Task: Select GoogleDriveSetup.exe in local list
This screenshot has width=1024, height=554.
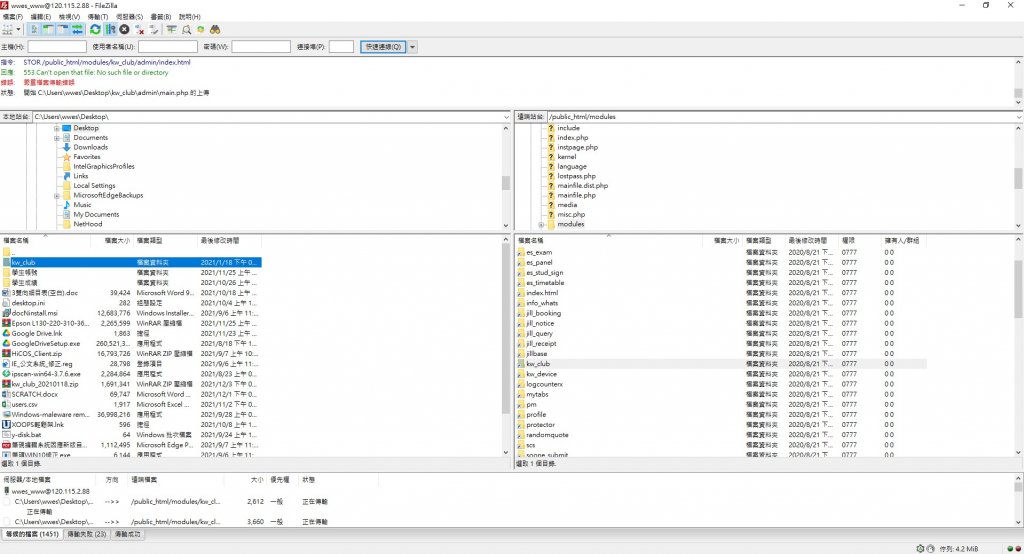Action: 131,344
